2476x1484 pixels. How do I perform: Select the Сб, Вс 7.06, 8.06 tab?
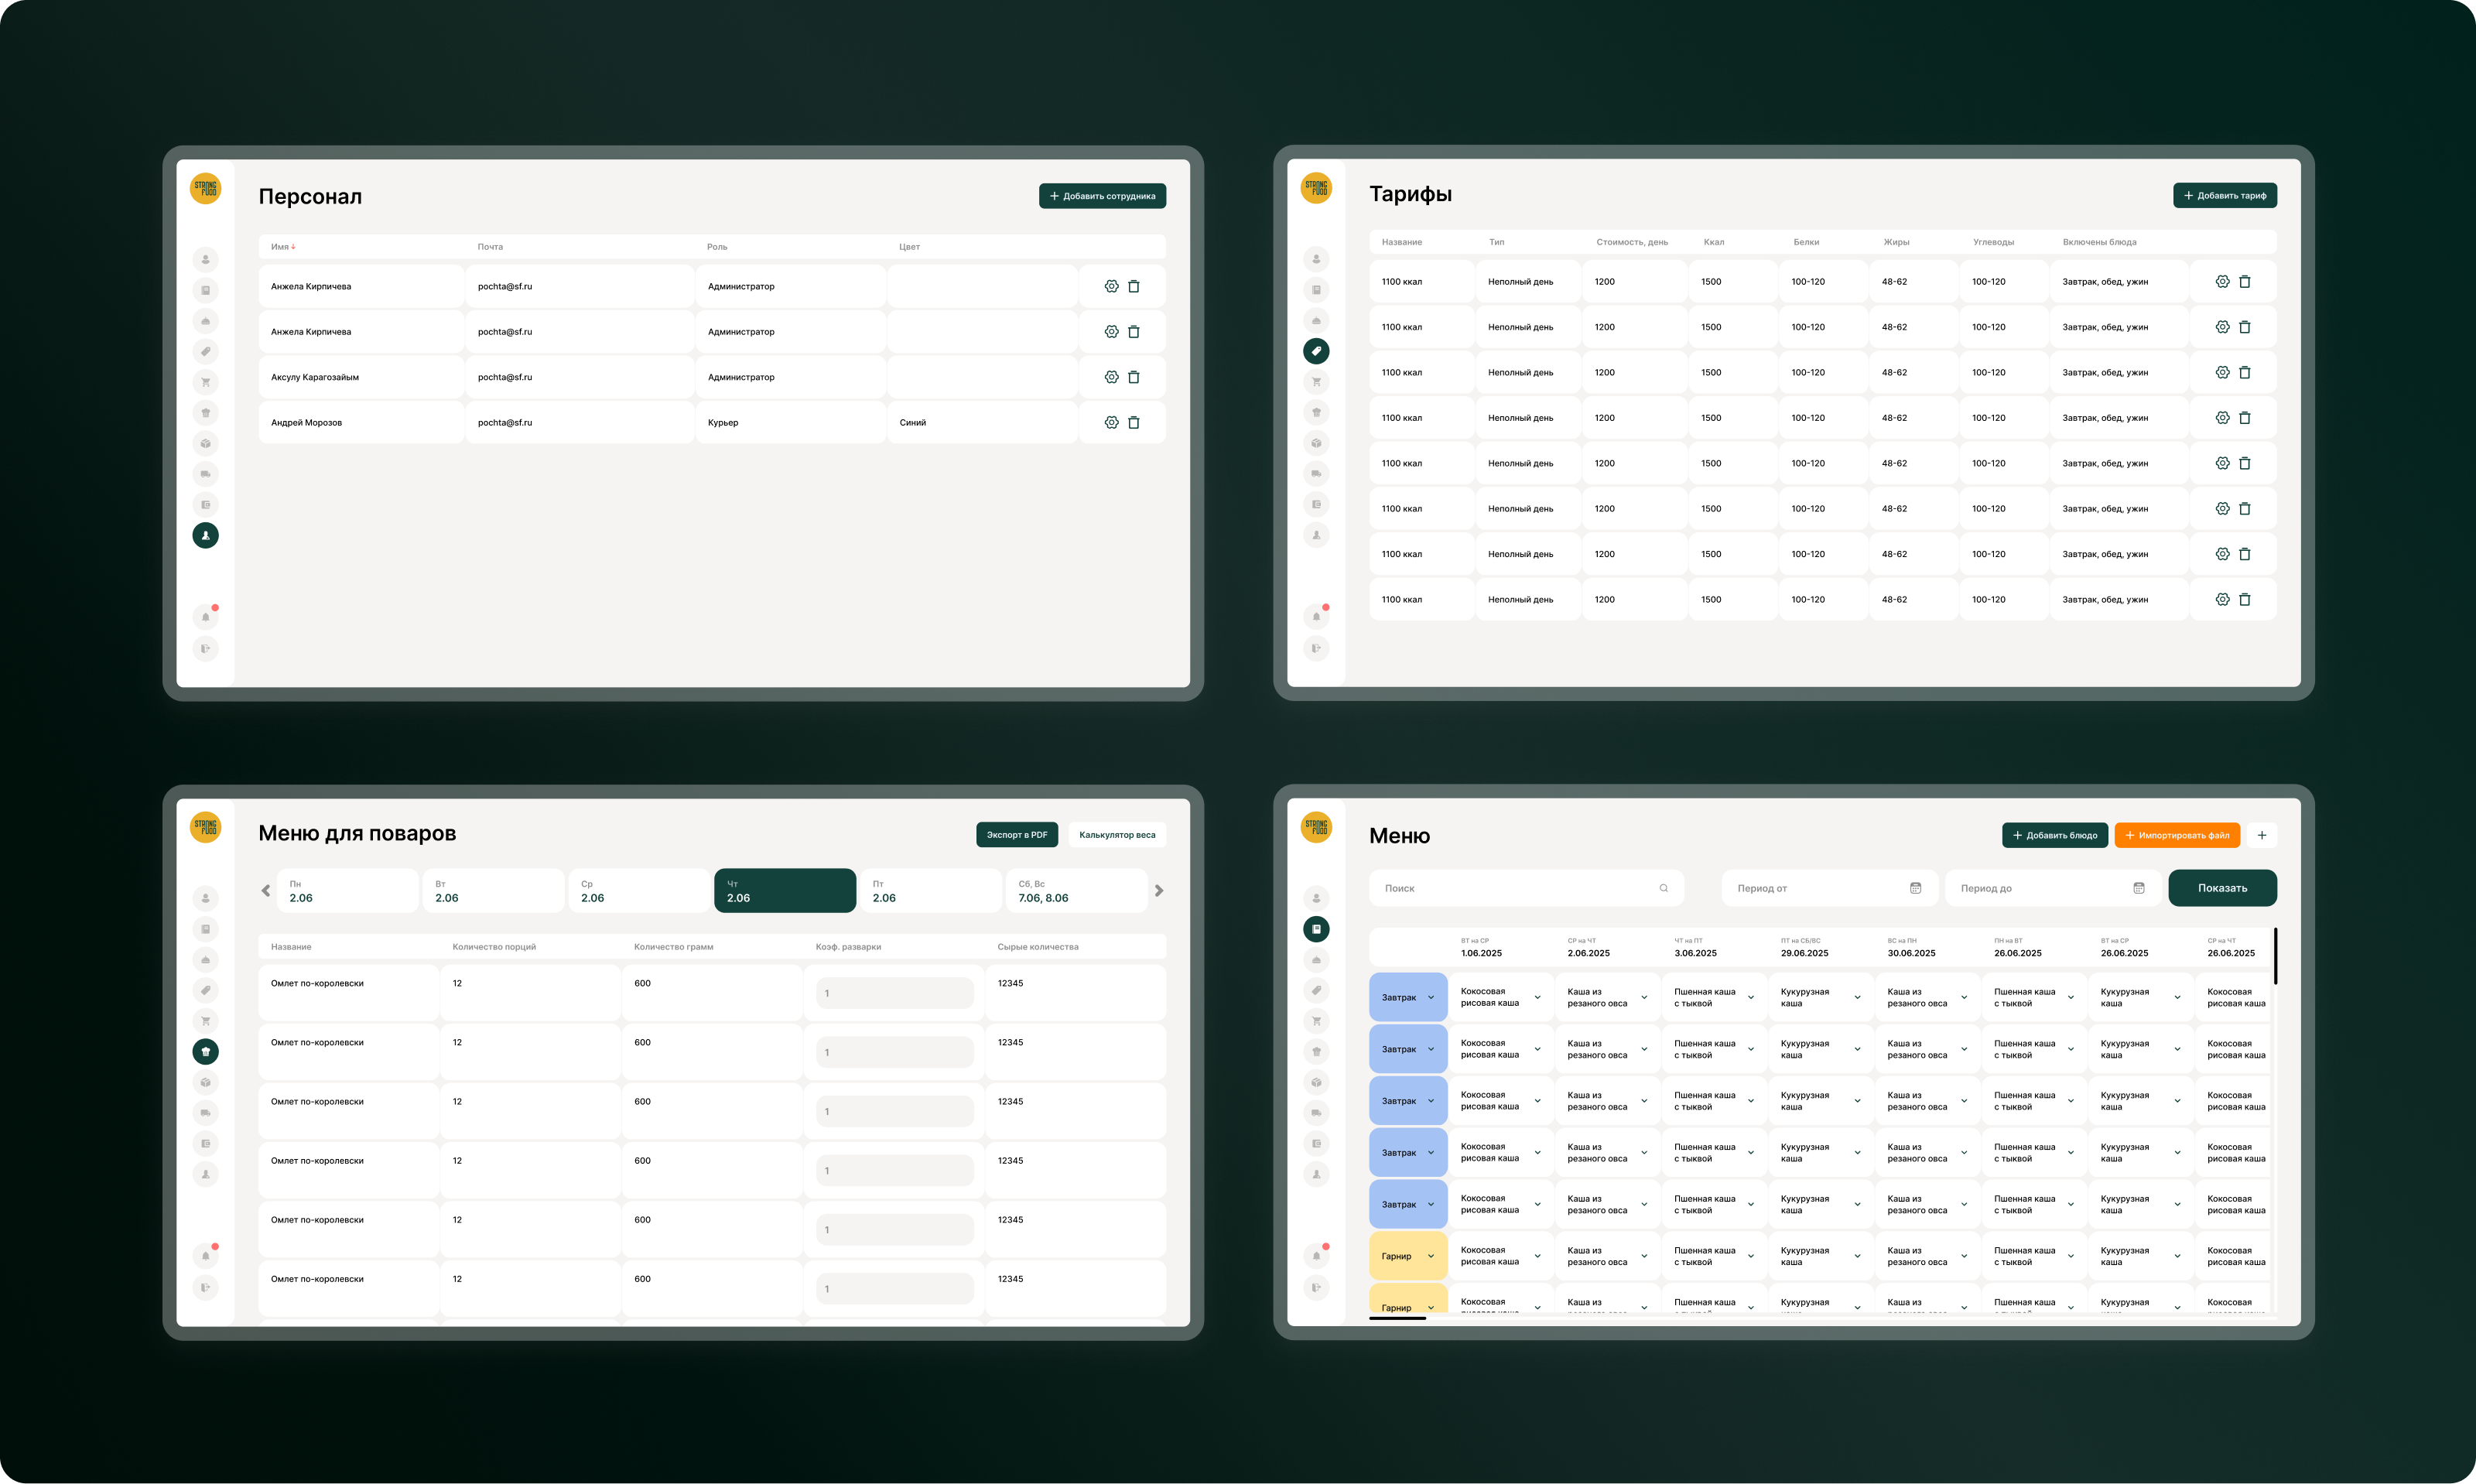pos(1078,891)
